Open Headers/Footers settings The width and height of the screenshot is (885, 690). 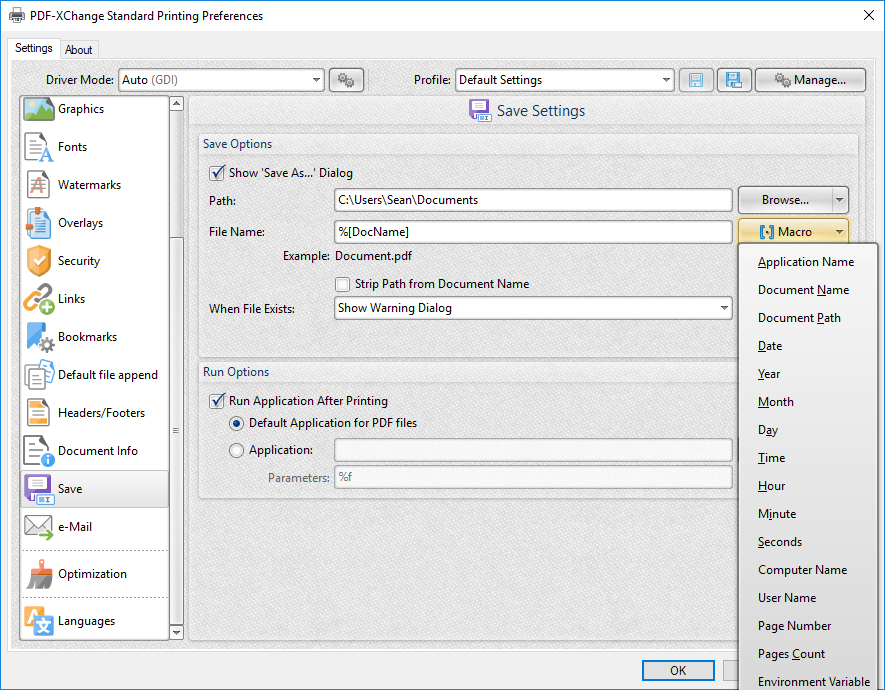point(94,413)
